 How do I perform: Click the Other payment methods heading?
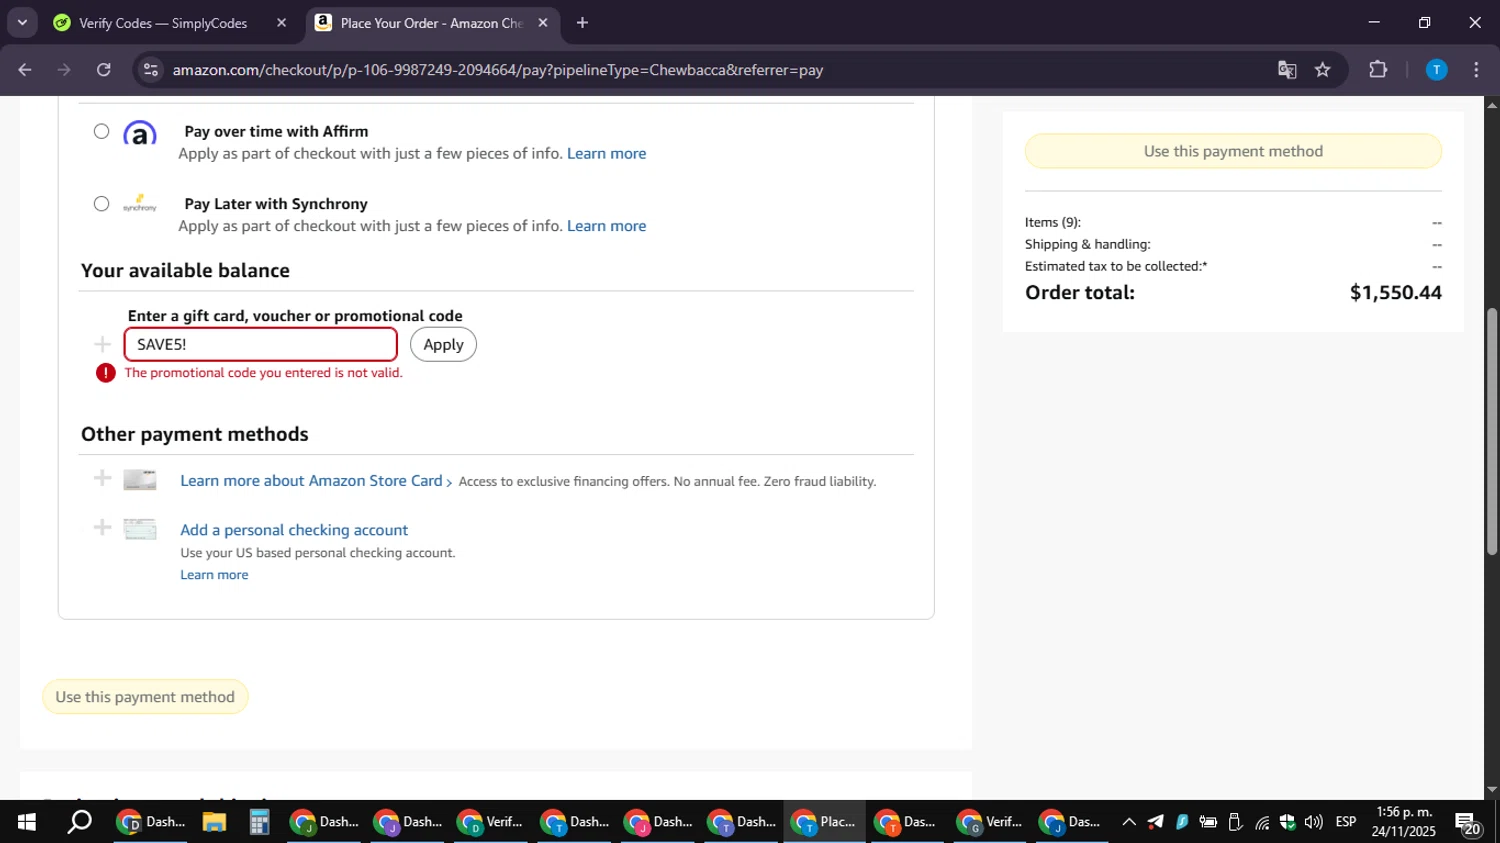pyautogui.click(x=195, y=434)
